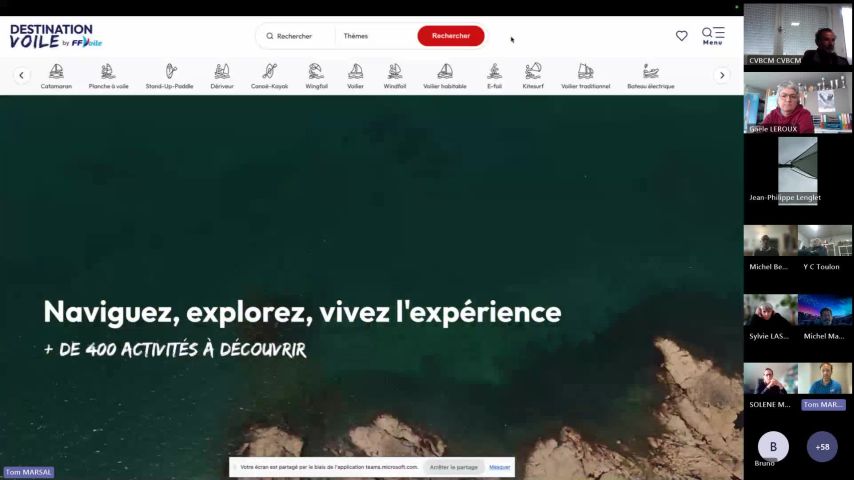Click Arrêter le partage button
854x480 pixels.
point(454,467)
